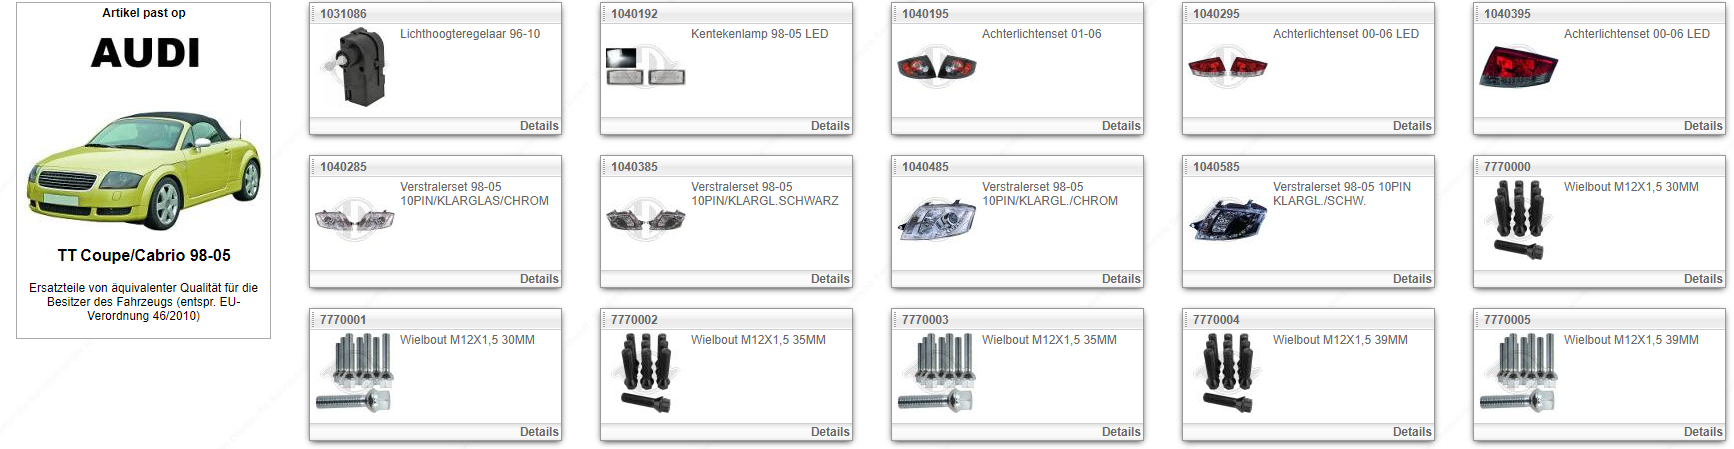Click the headlight image for item 1040485
Screen dimensions: 1734x449
(937, 219)
